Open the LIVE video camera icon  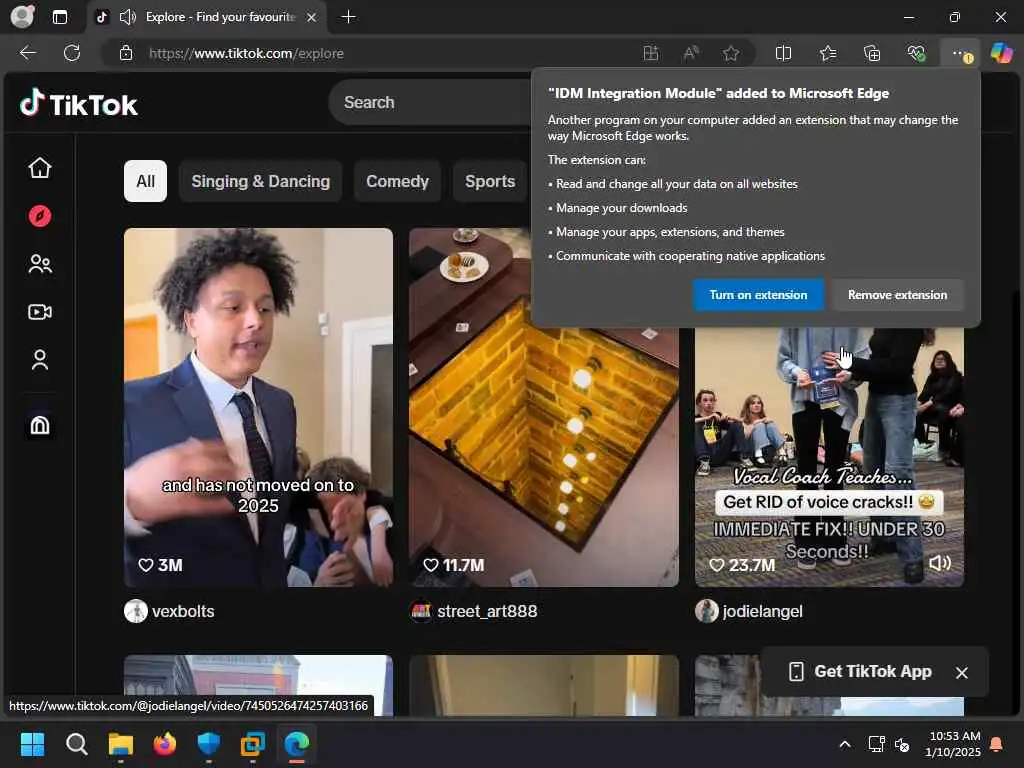click(40, 312)
